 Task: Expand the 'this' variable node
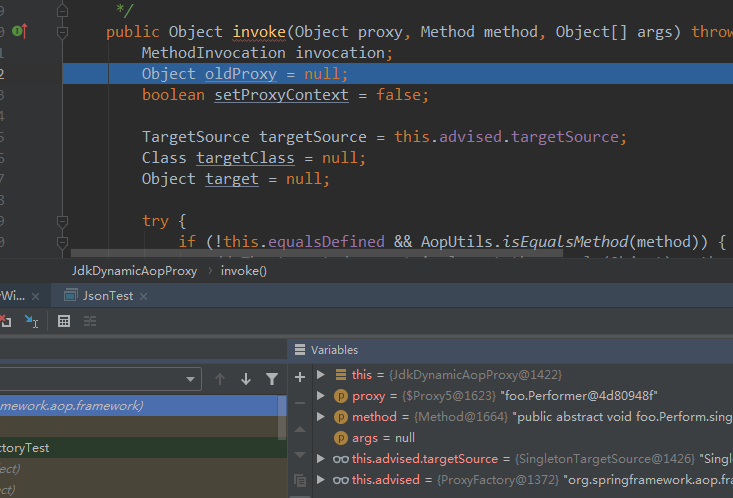(x=321, y=375)
